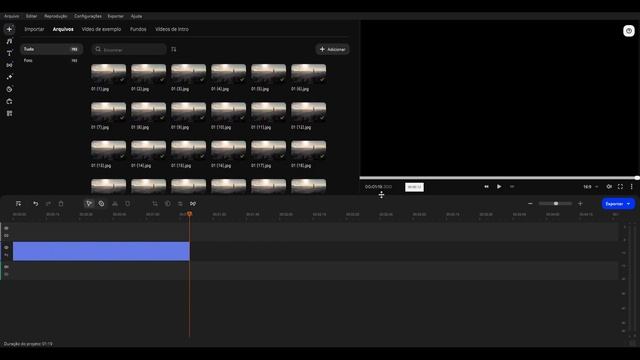Open color adjustments half-circle icon
Image resolution: width=640 pixels, height=360 pixels.
168,204
